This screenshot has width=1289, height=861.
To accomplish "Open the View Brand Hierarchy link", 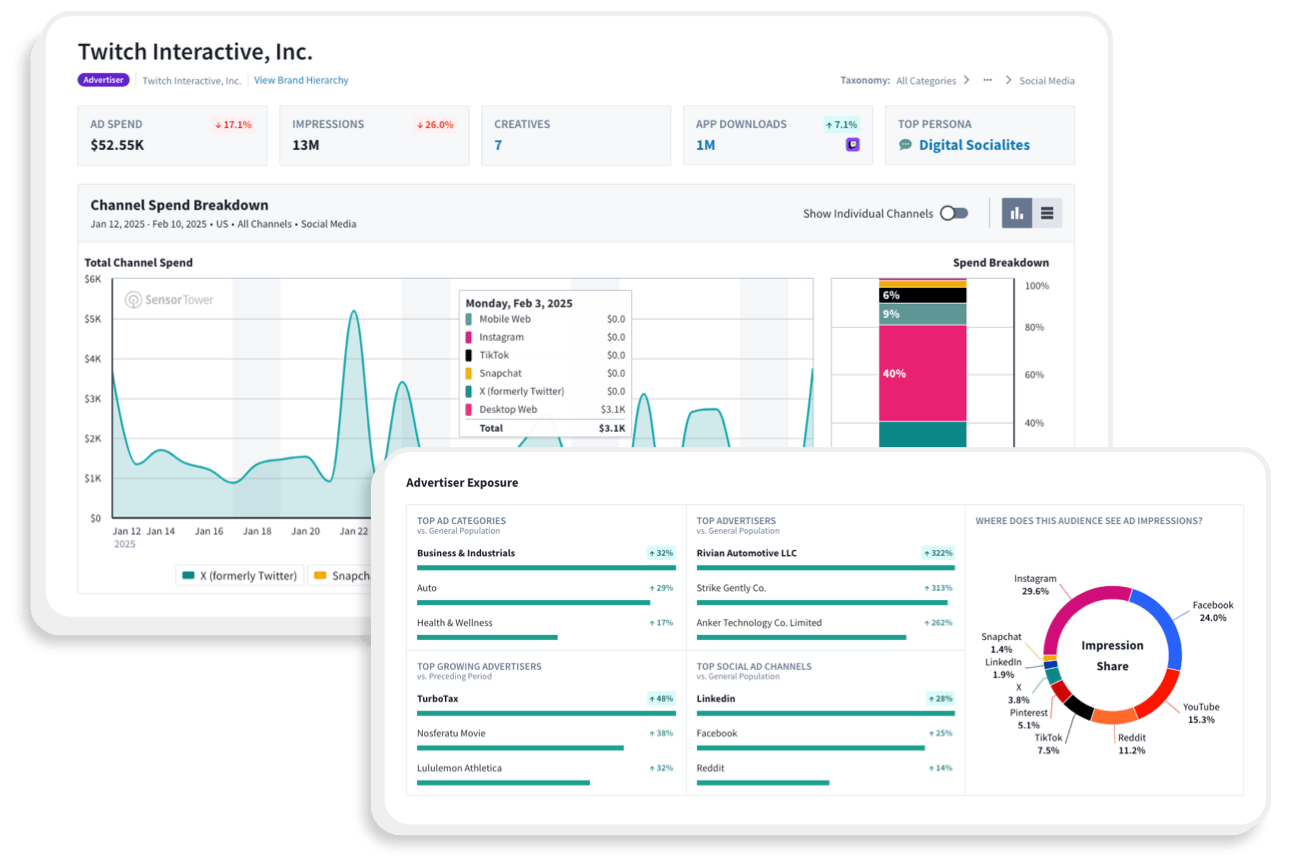I will click(x=301, y=80).
